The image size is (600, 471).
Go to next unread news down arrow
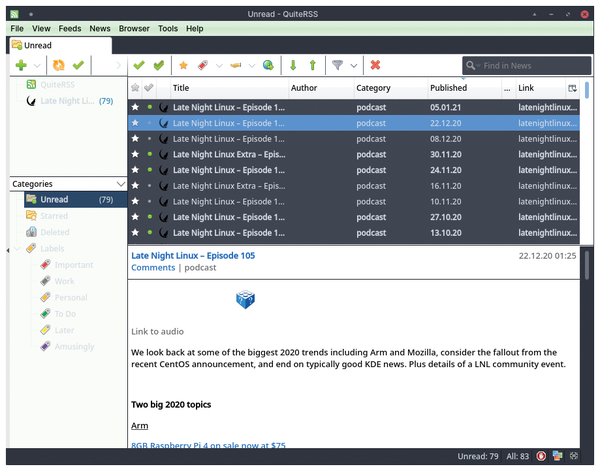(x=293, y=65)
